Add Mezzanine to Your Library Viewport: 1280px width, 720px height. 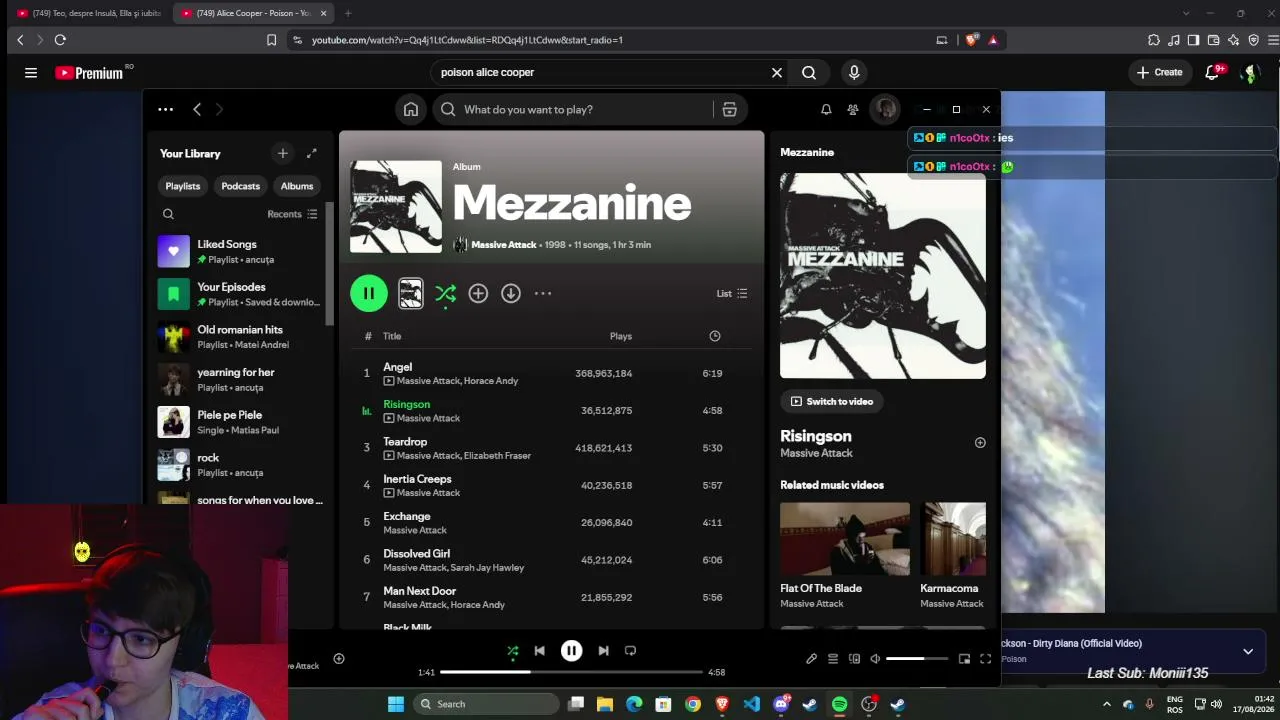[478, 293]
